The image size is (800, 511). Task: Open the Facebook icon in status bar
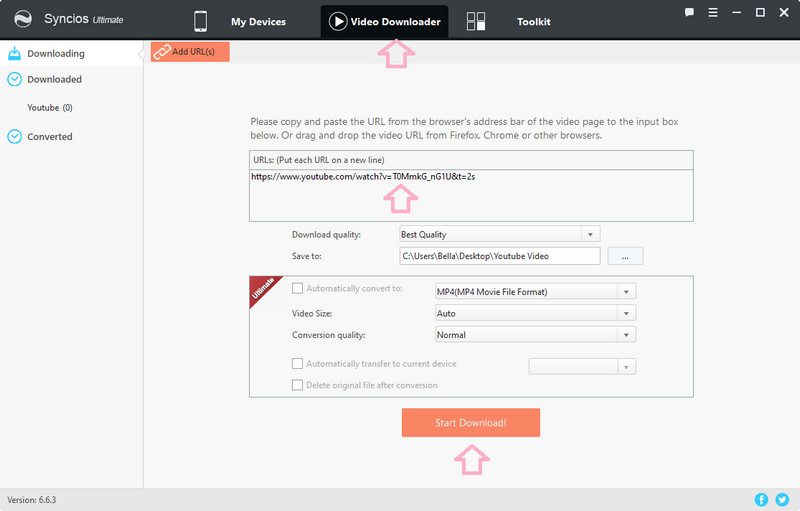tap(761, 500)
